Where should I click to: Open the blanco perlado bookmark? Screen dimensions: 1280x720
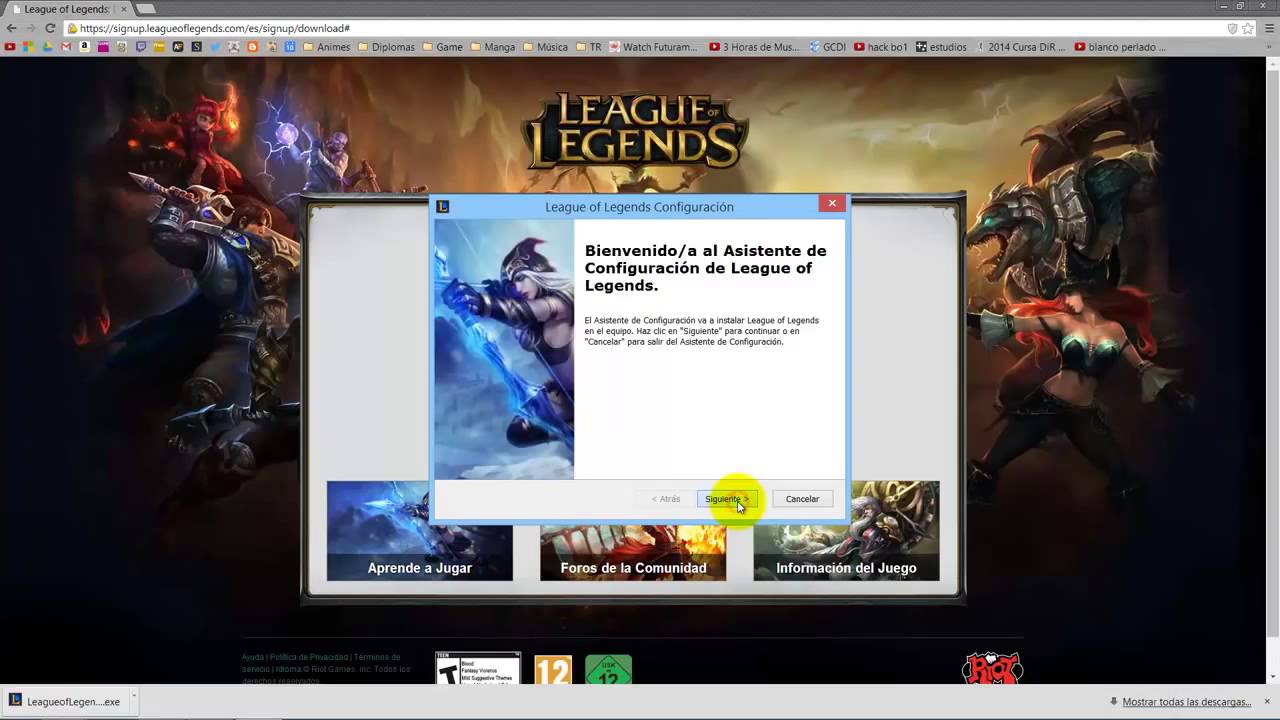coord(1120,47)
